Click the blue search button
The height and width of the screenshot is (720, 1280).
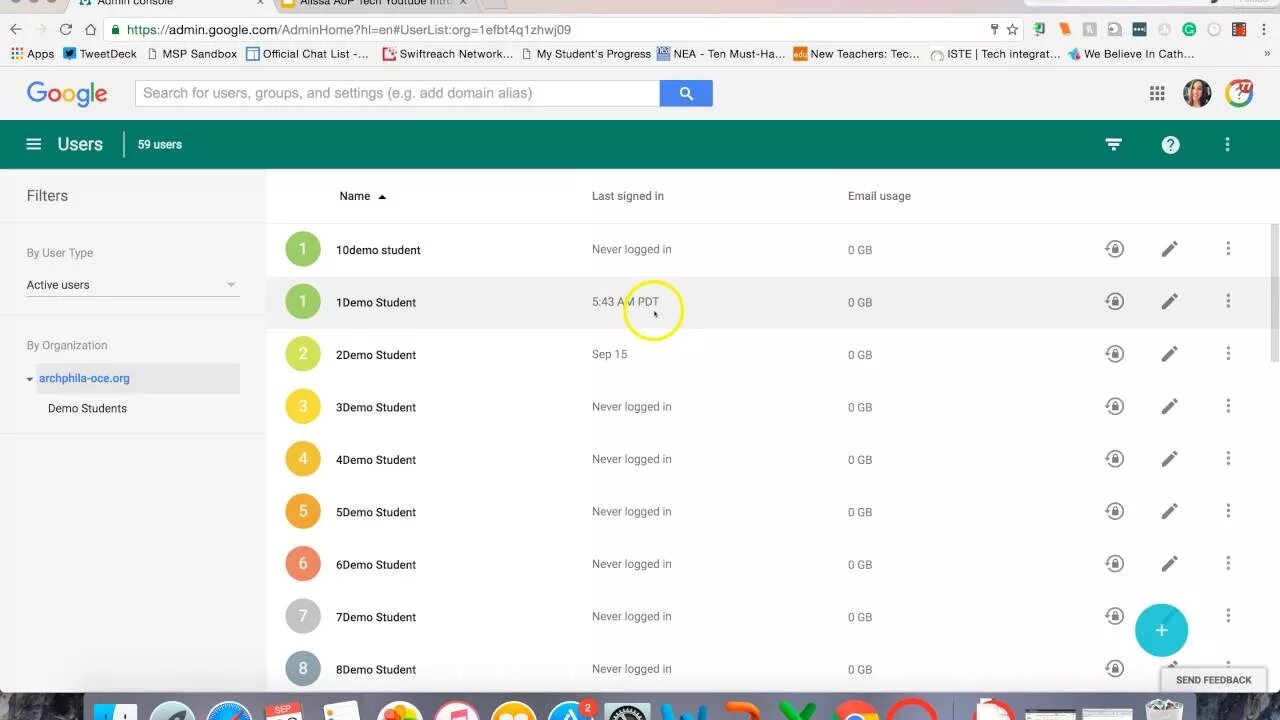[686, 93]
